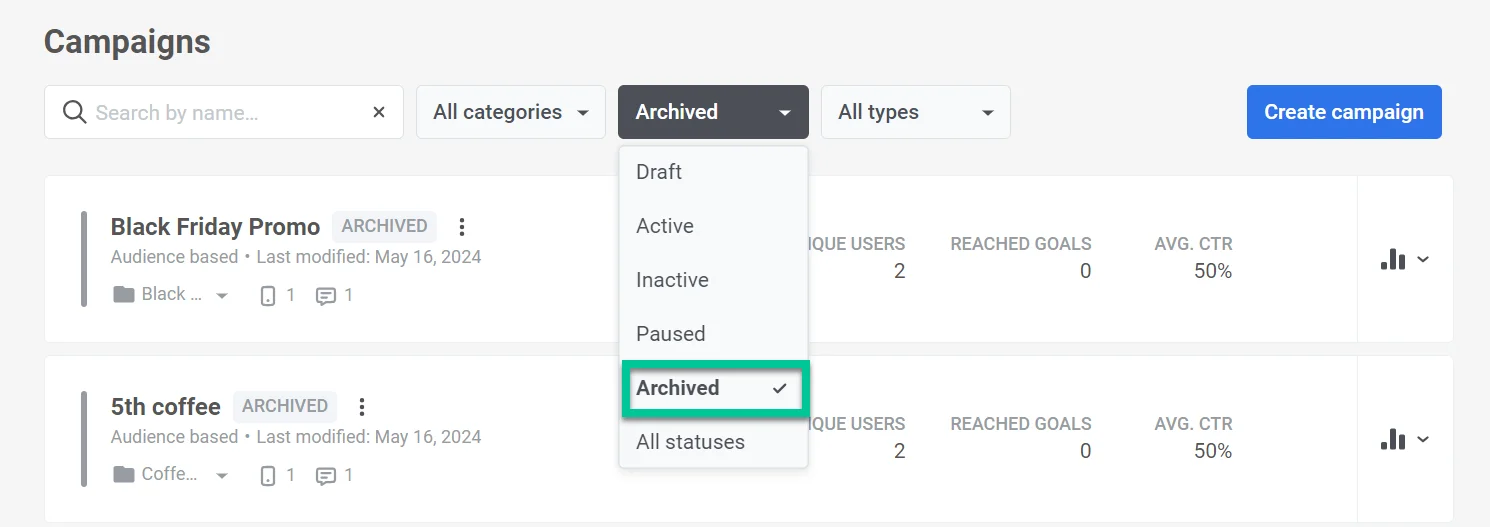Click 5th coffee folder category icon
1495x527 pixels.
124,475
